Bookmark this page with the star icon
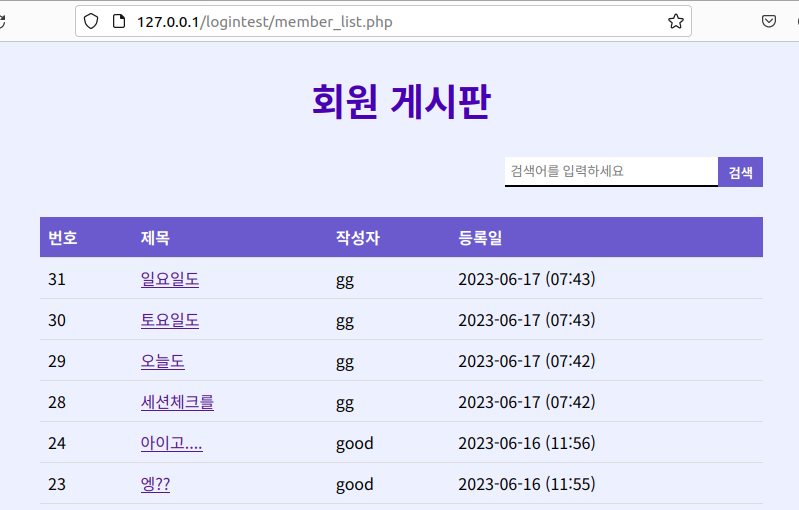Image resolution: width=799 pixels, height=510 pixels. tap(676, 21)
